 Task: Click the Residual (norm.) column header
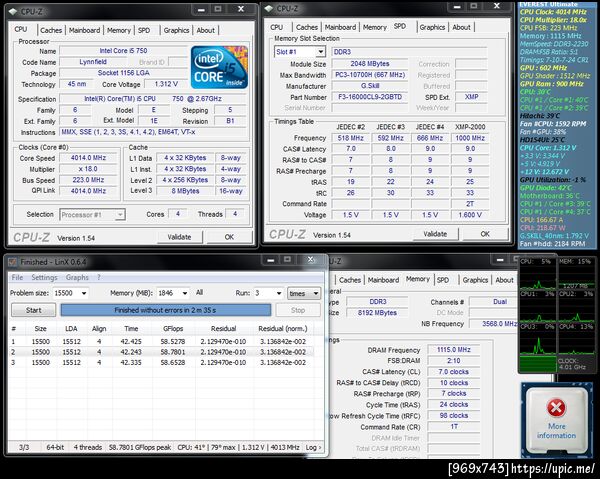(x=283, y=328)
